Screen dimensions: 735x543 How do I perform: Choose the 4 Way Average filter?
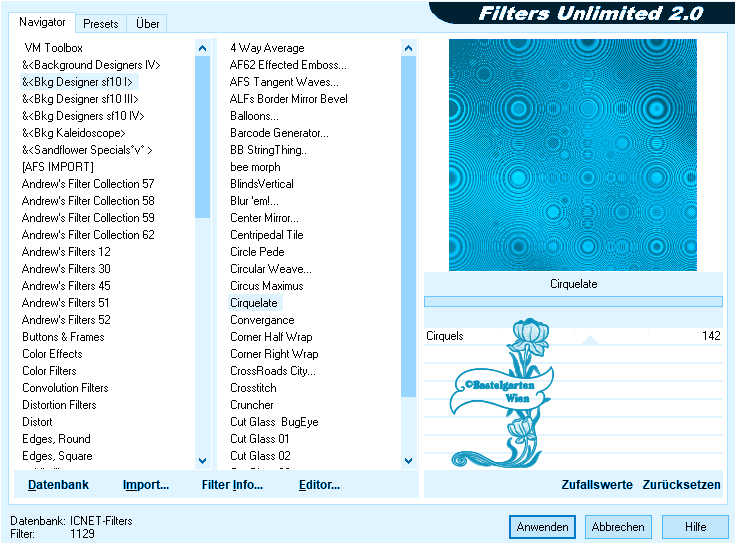point(267,48)
